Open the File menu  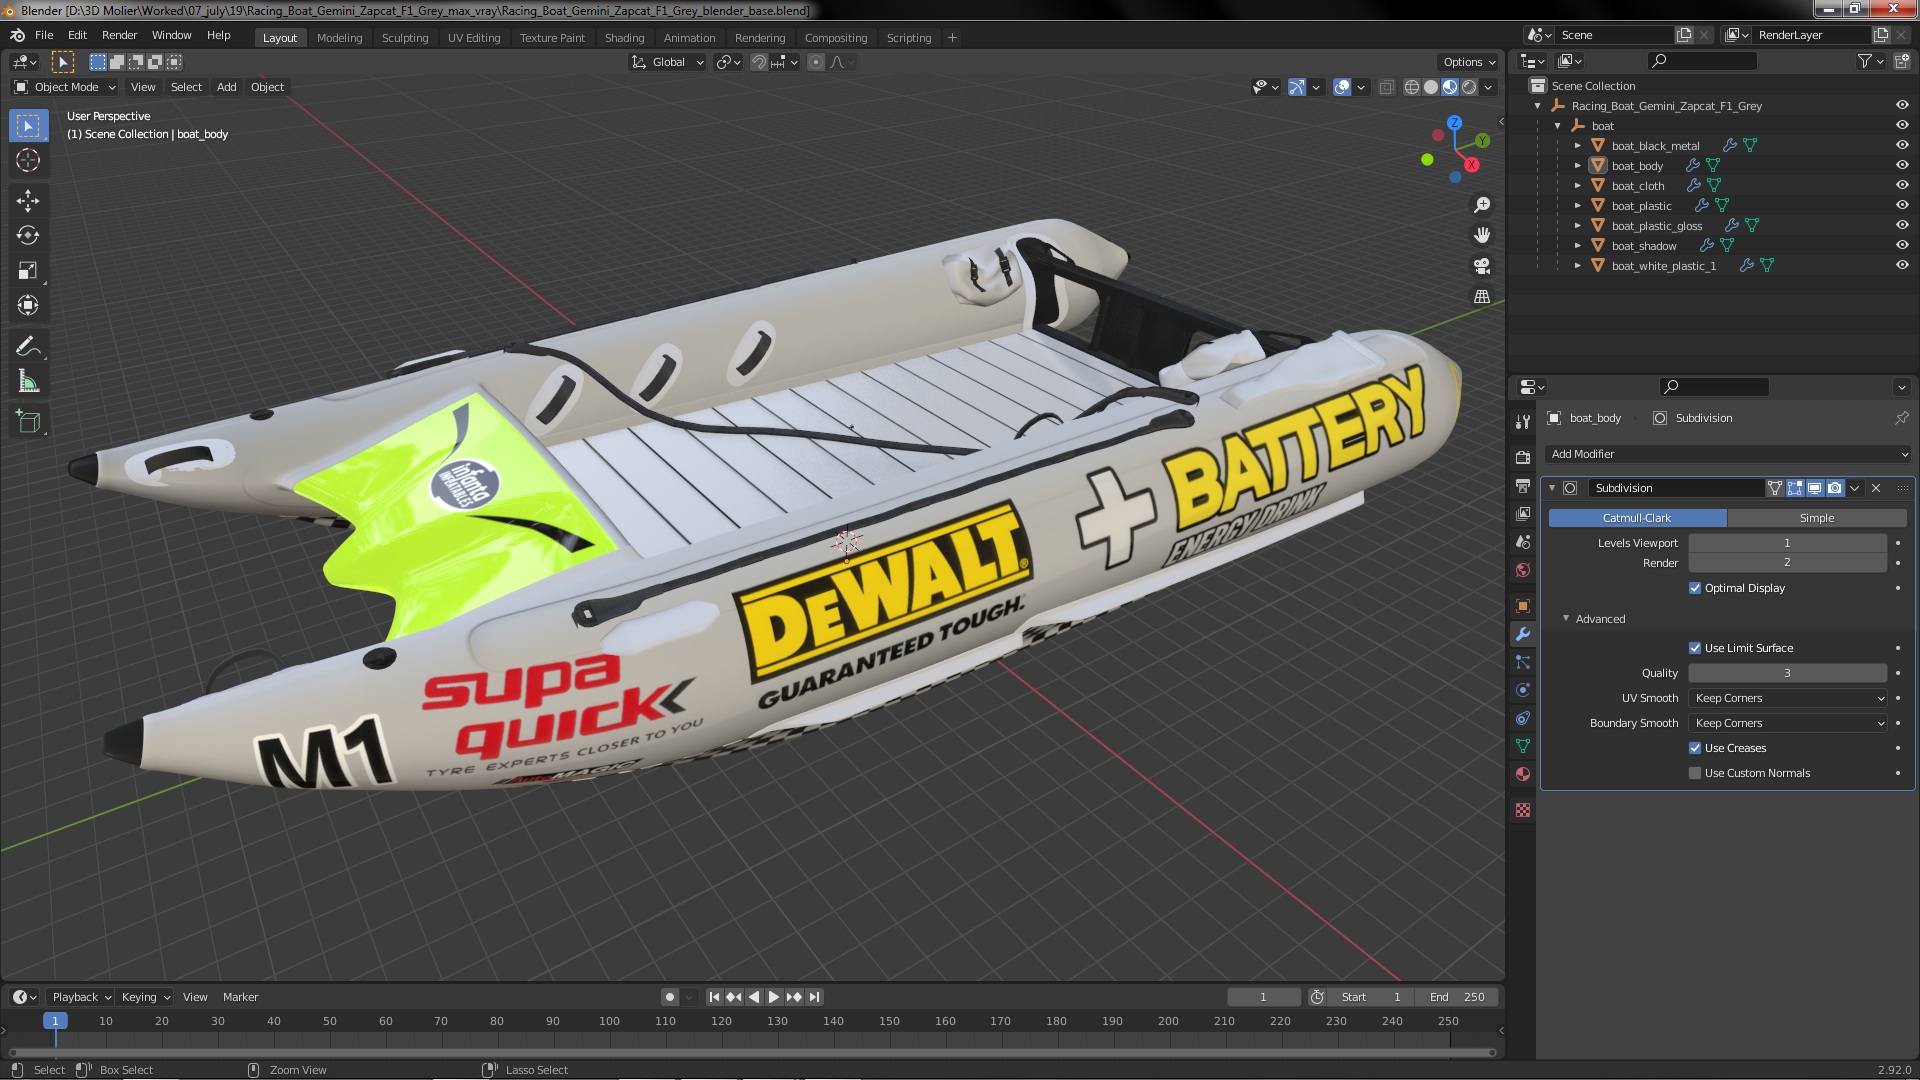tap(44, 35)
